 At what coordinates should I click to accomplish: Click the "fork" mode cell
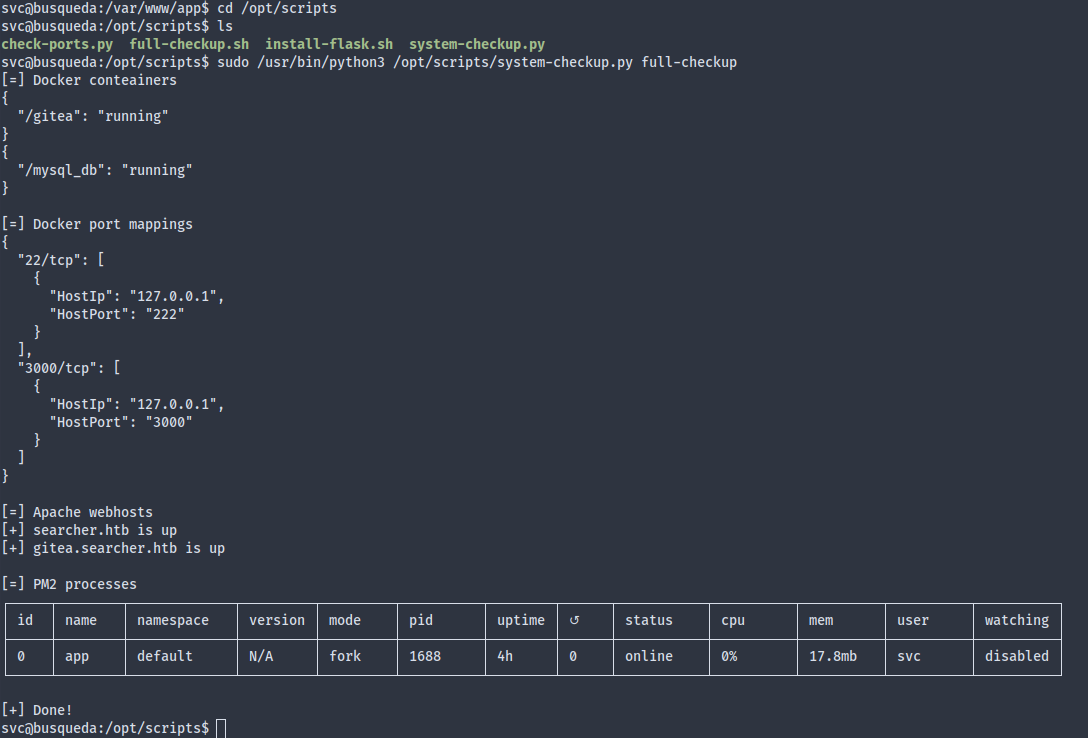[x=345, y=656]
